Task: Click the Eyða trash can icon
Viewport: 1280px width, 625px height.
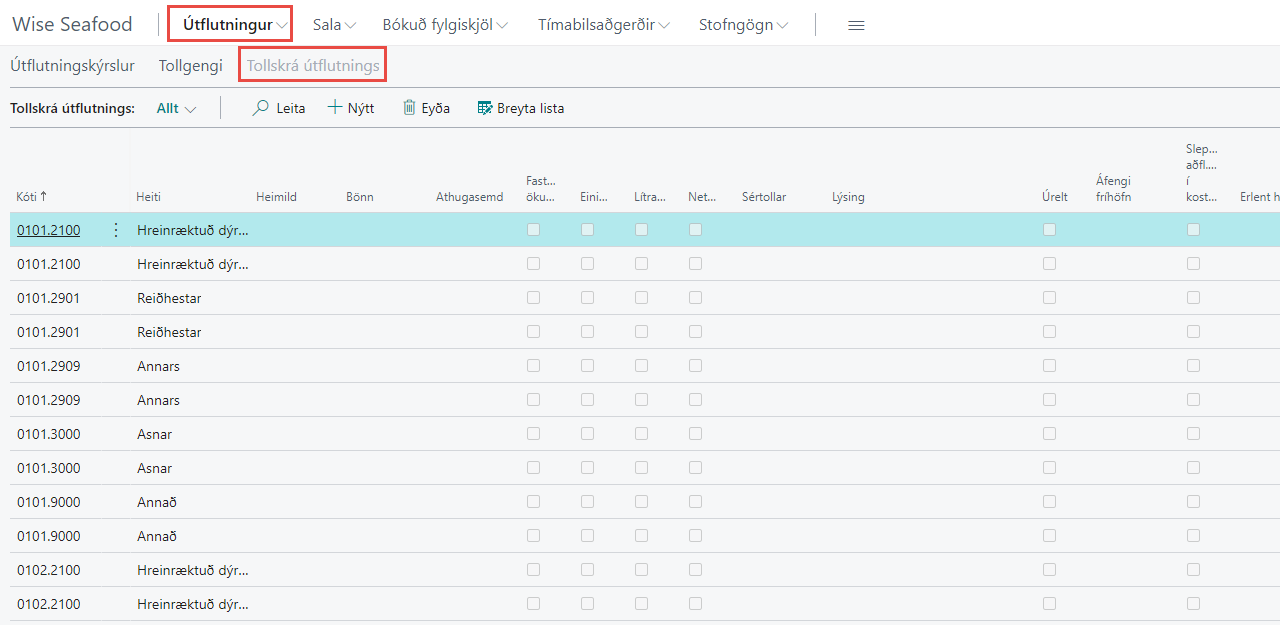Action: pyautogui.click(x=409, y=108)
